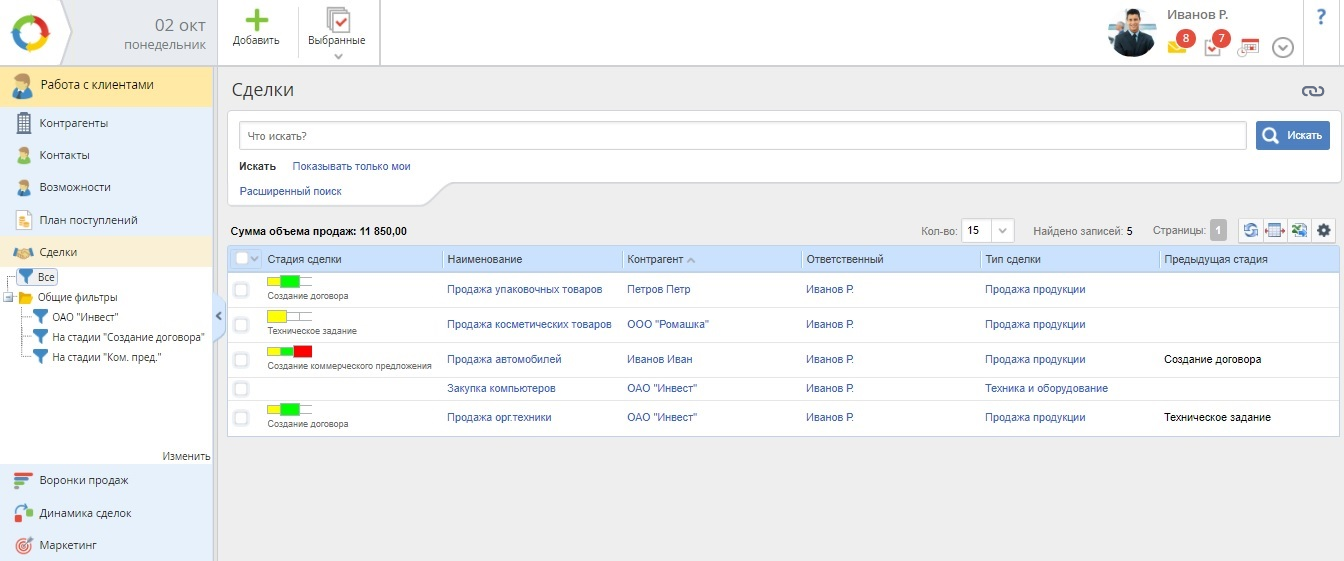Click the Что искать search input field

point(742,135)
